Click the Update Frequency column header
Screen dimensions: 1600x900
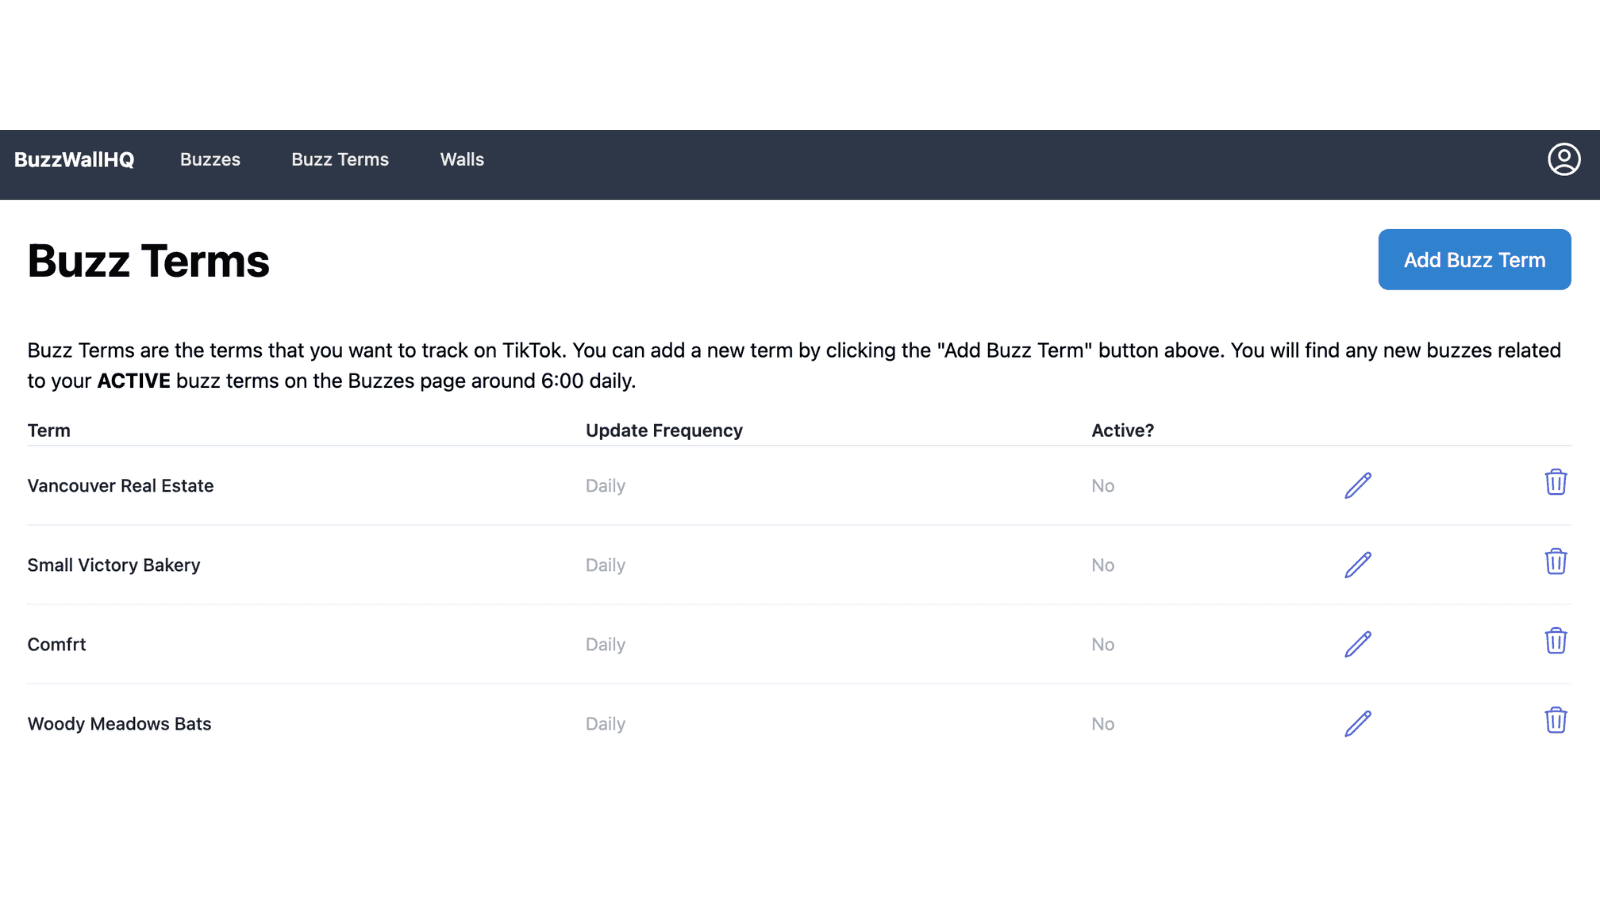point(663,431)
